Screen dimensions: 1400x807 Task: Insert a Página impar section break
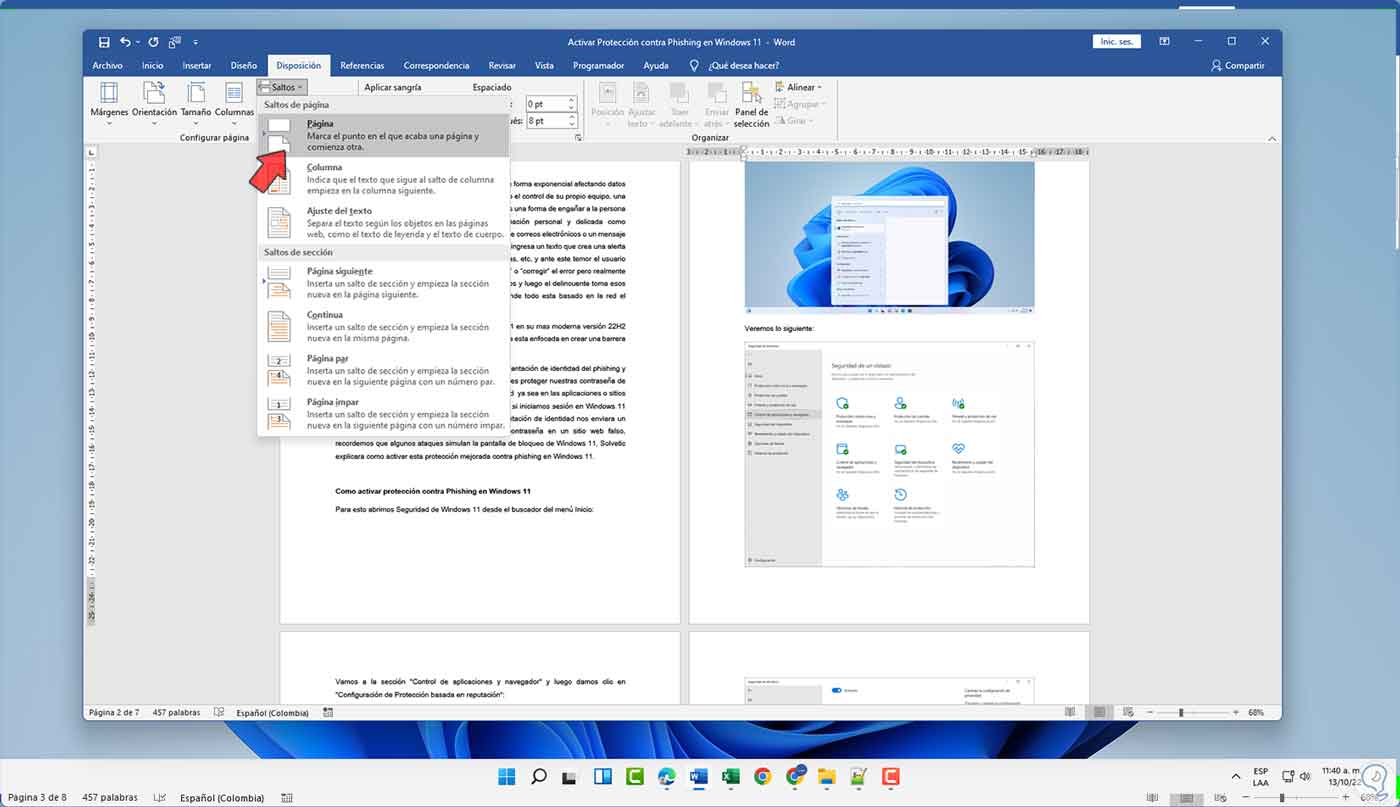(x=383, y=413)
